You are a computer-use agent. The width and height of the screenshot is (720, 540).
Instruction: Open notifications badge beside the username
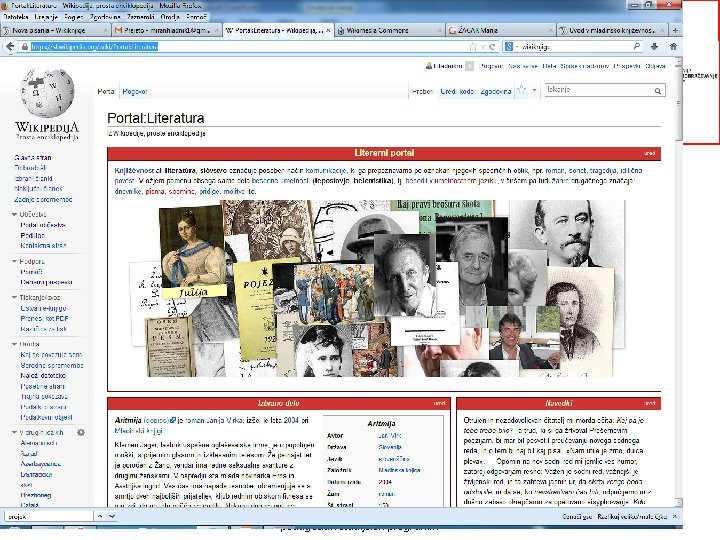(x=469, y=66)
